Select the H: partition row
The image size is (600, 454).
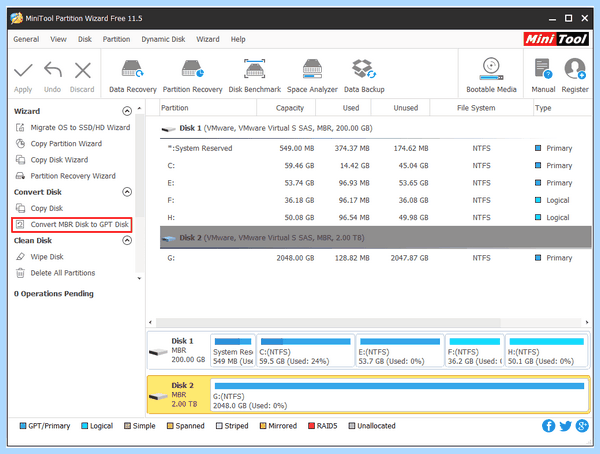375,217
